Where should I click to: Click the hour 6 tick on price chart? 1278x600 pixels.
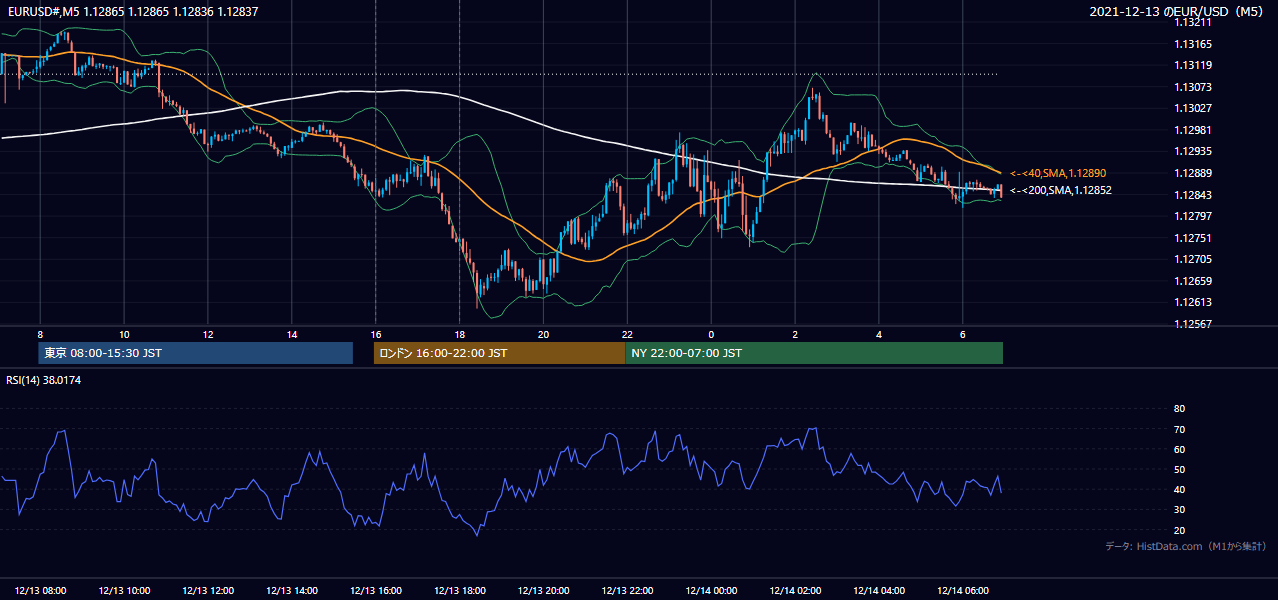[x=962, y=334]
